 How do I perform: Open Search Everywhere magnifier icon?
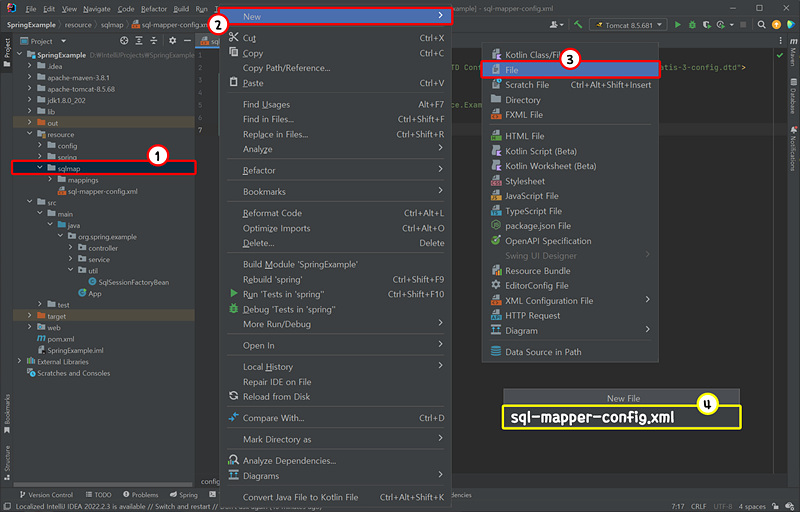click(761, 24)
